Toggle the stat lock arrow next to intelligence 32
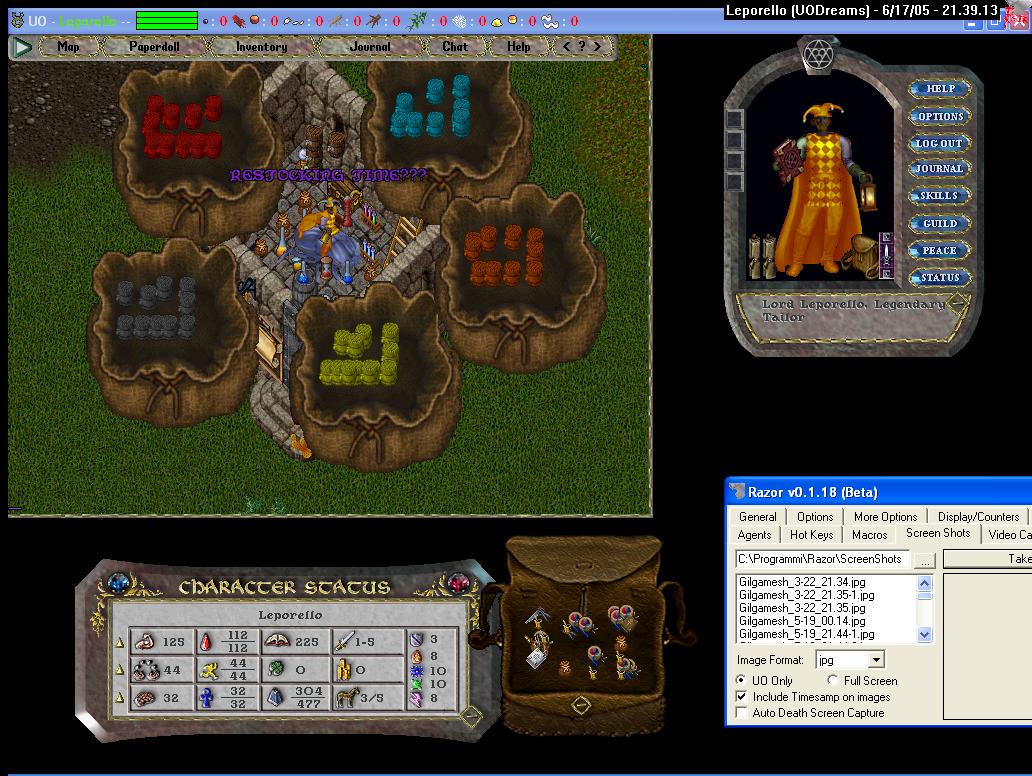 [x=120, y=697]
